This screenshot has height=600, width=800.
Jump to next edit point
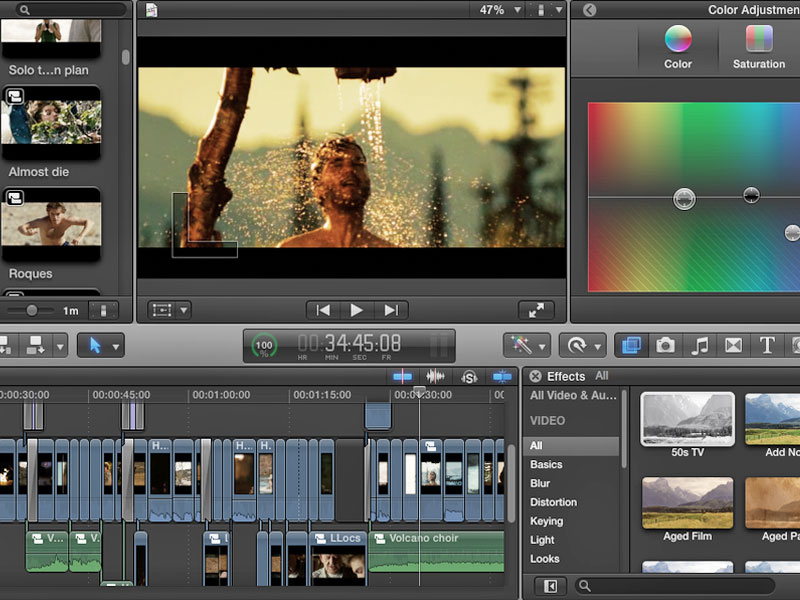pyautogui.click(x=391, y=310)
